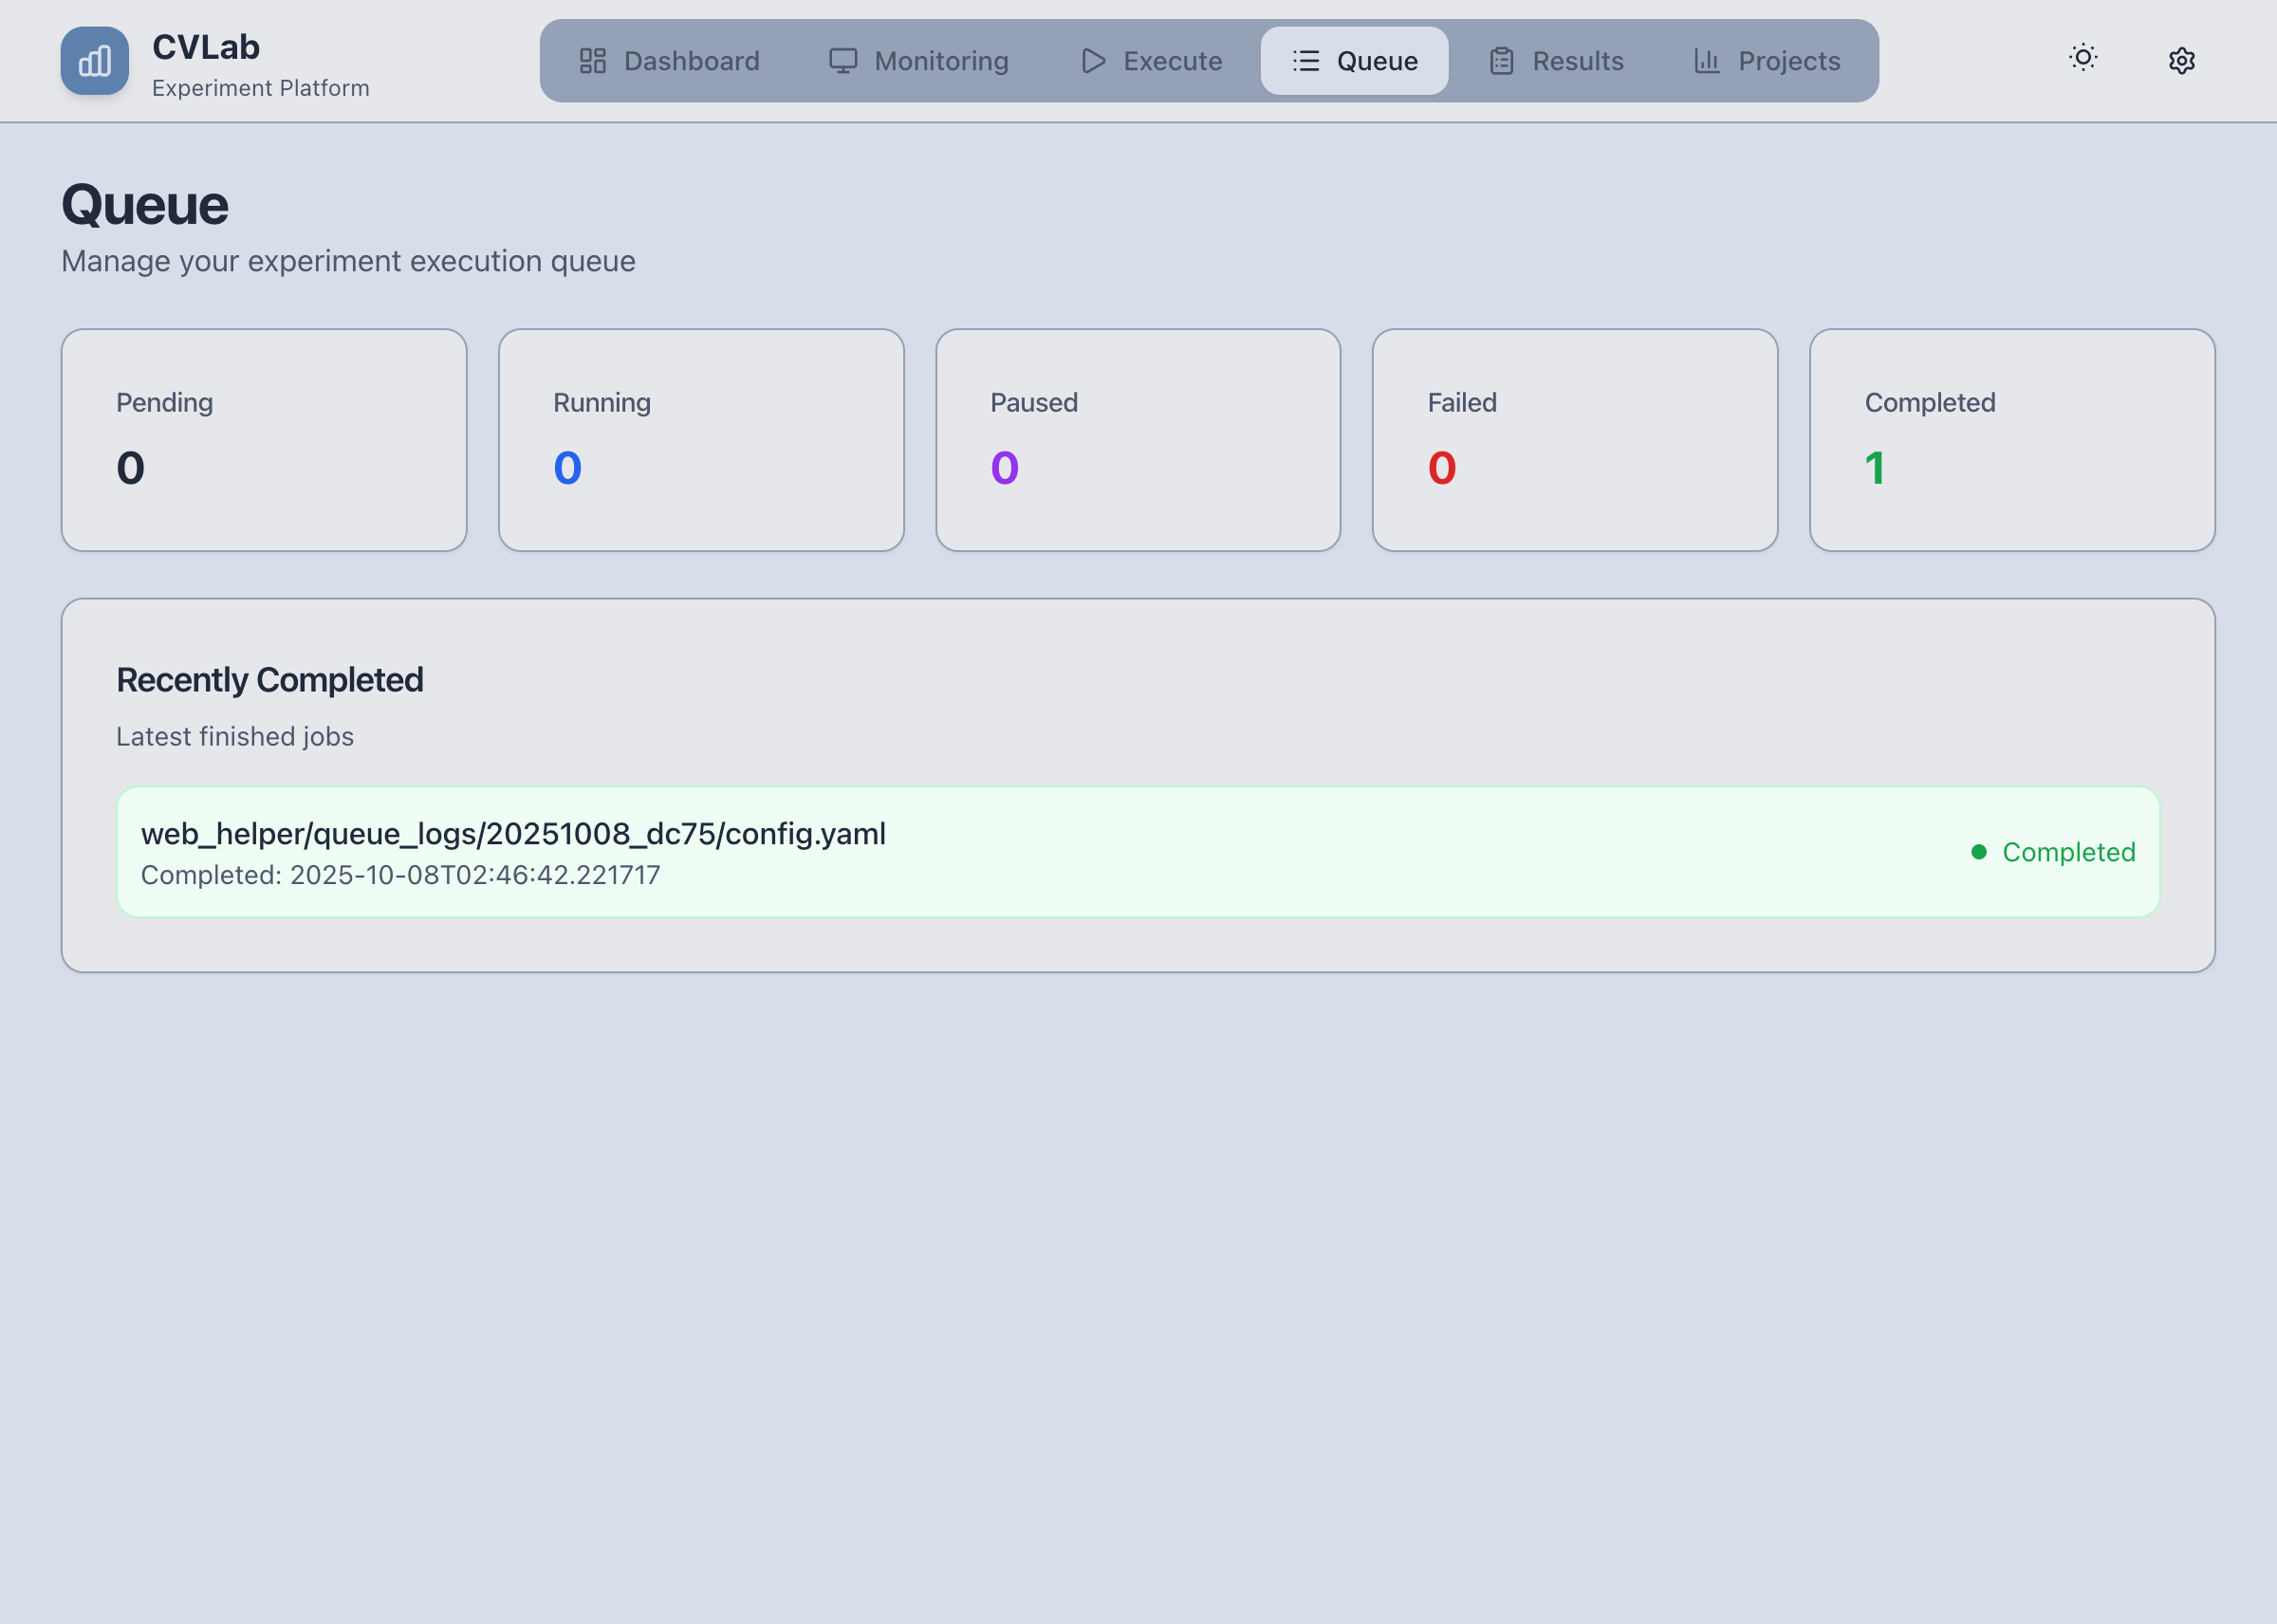Click the CVLab bar chart logo icon
The height and width of the screenshot is (1624, 2277).
94,61
